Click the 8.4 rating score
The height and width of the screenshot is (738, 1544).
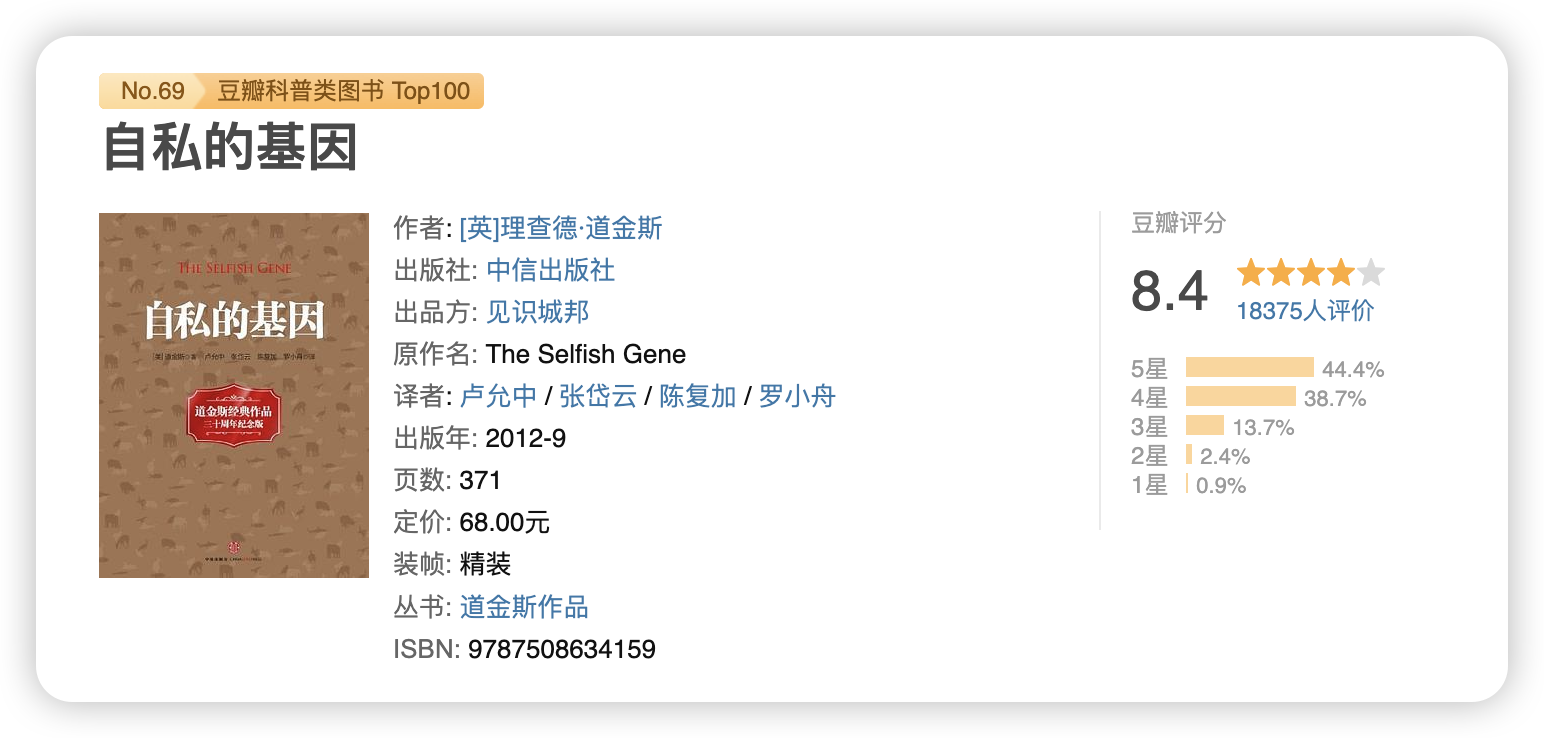1169,291
